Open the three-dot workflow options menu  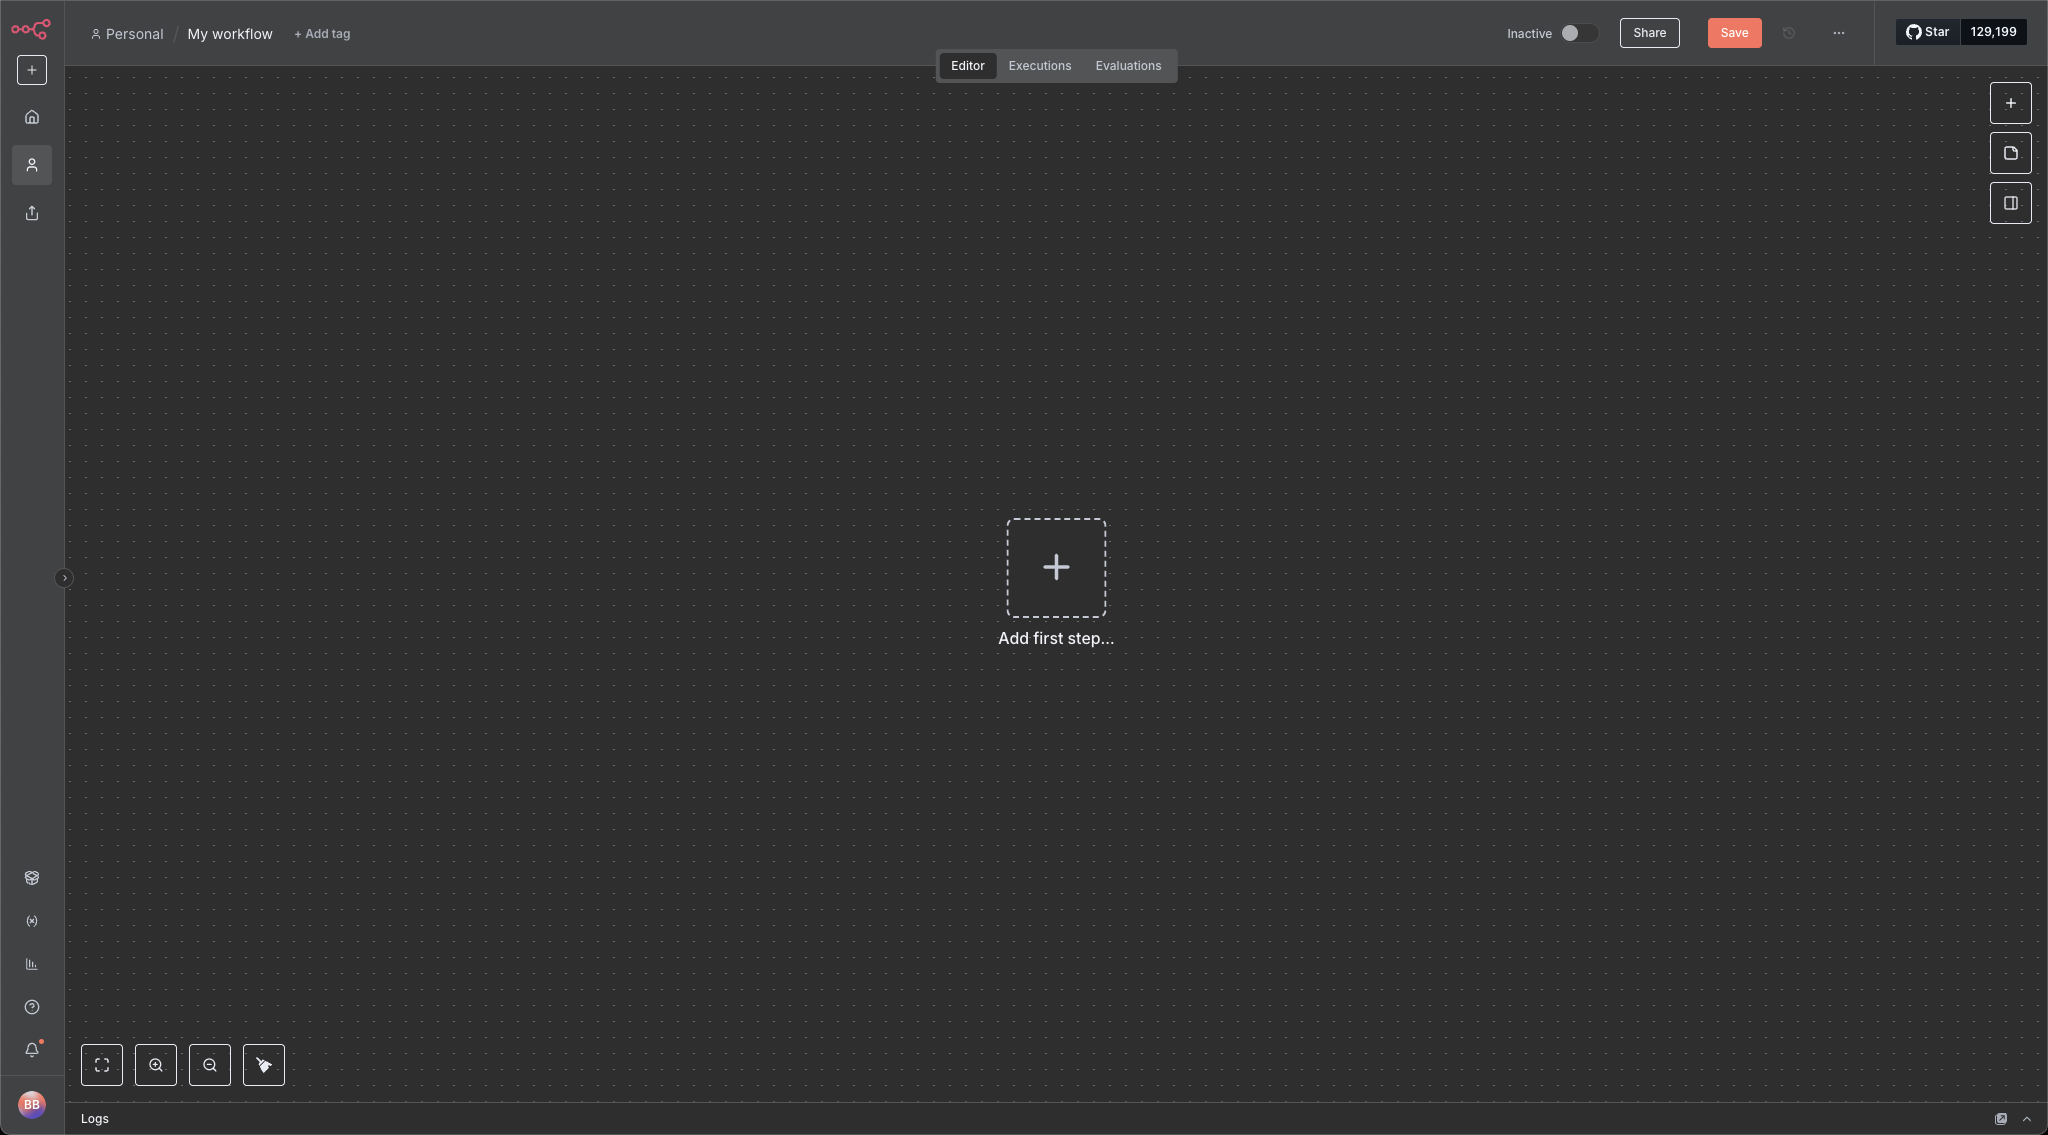[1839, 33]
